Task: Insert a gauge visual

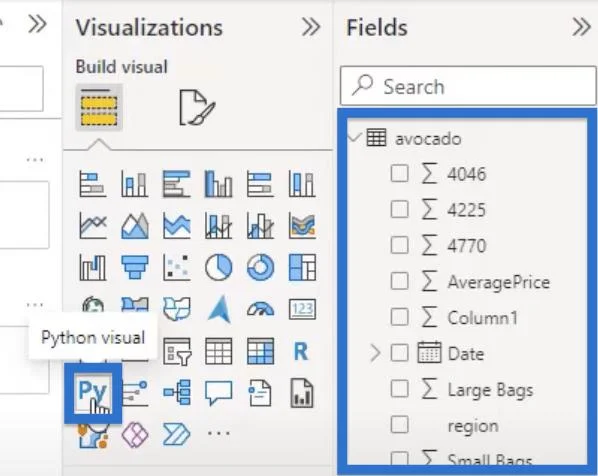Action: (x=260, y=309)
